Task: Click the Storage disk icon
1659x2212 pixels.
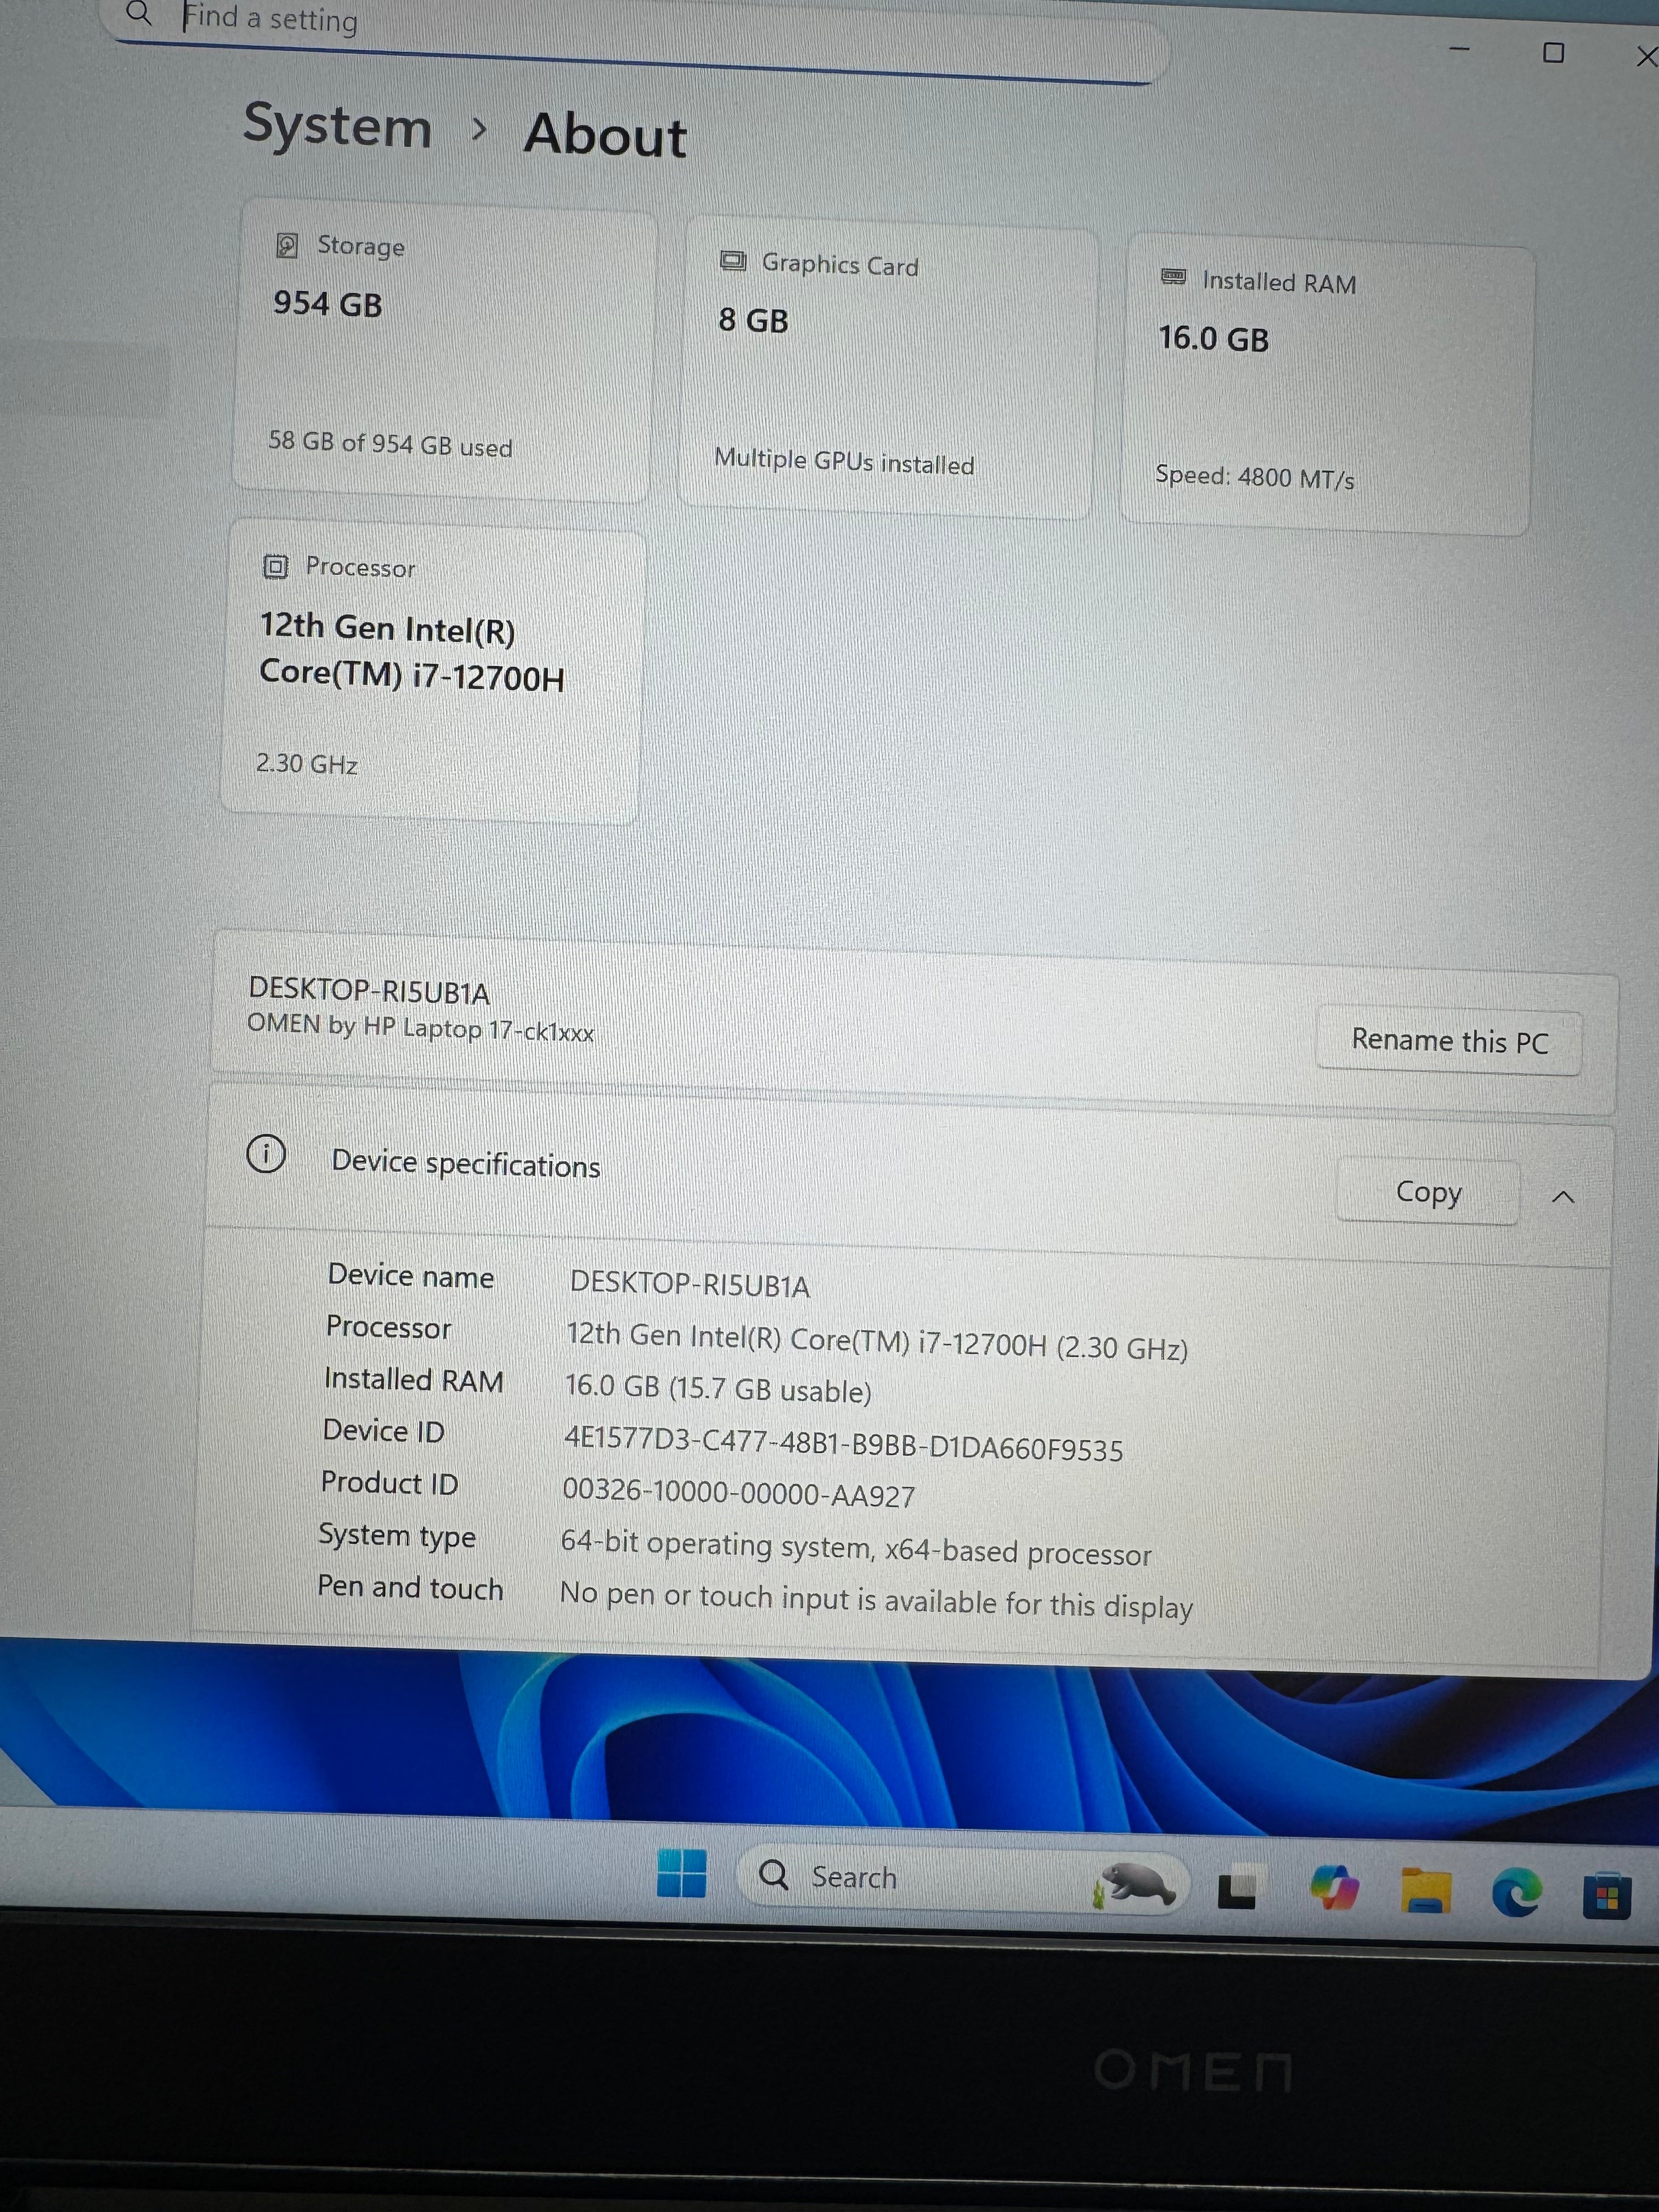Action: [287, 245]
